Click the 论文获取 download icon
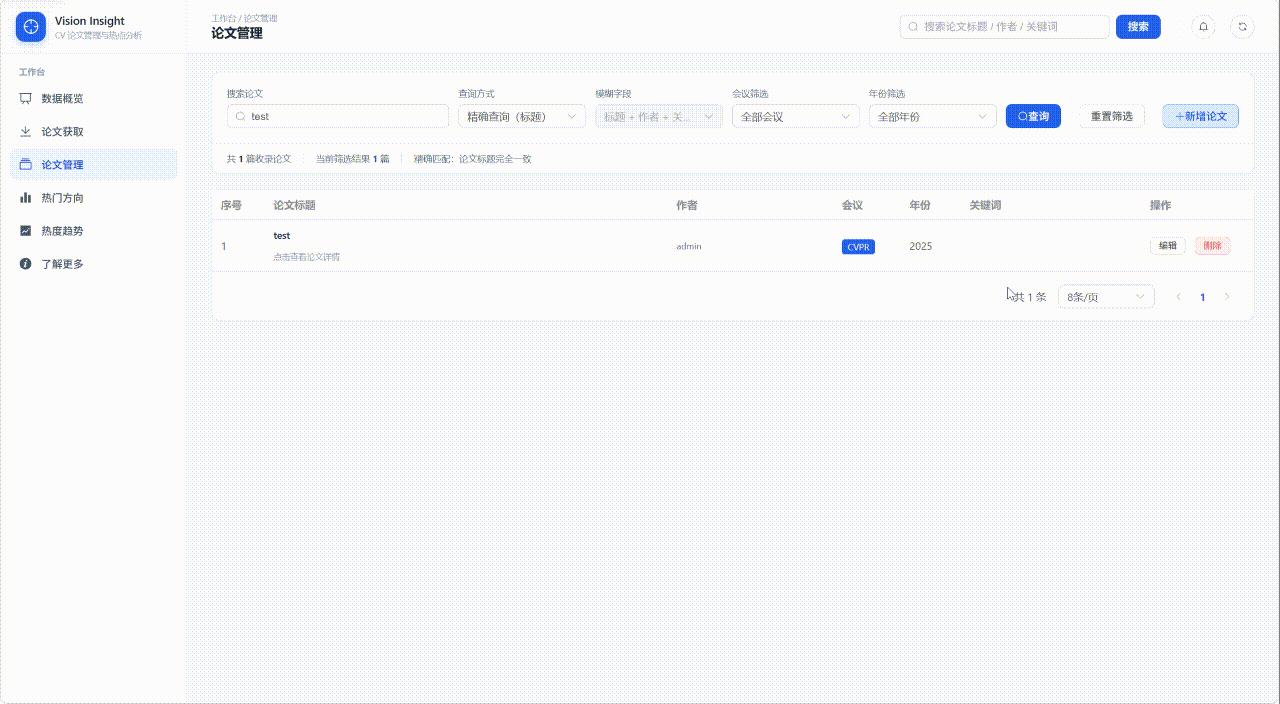The width and height of the screenshot is (1280, 704). 26,131
